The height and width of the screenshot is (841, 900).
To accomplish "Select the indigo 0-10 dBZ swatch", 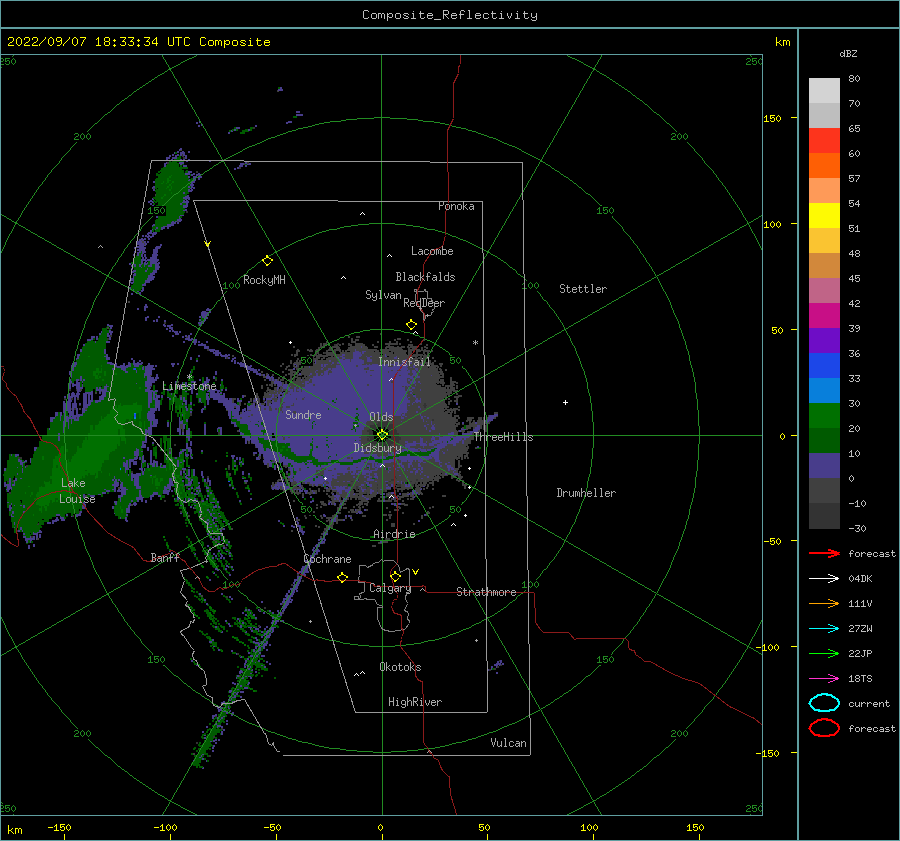I will [x=824, y=466].
